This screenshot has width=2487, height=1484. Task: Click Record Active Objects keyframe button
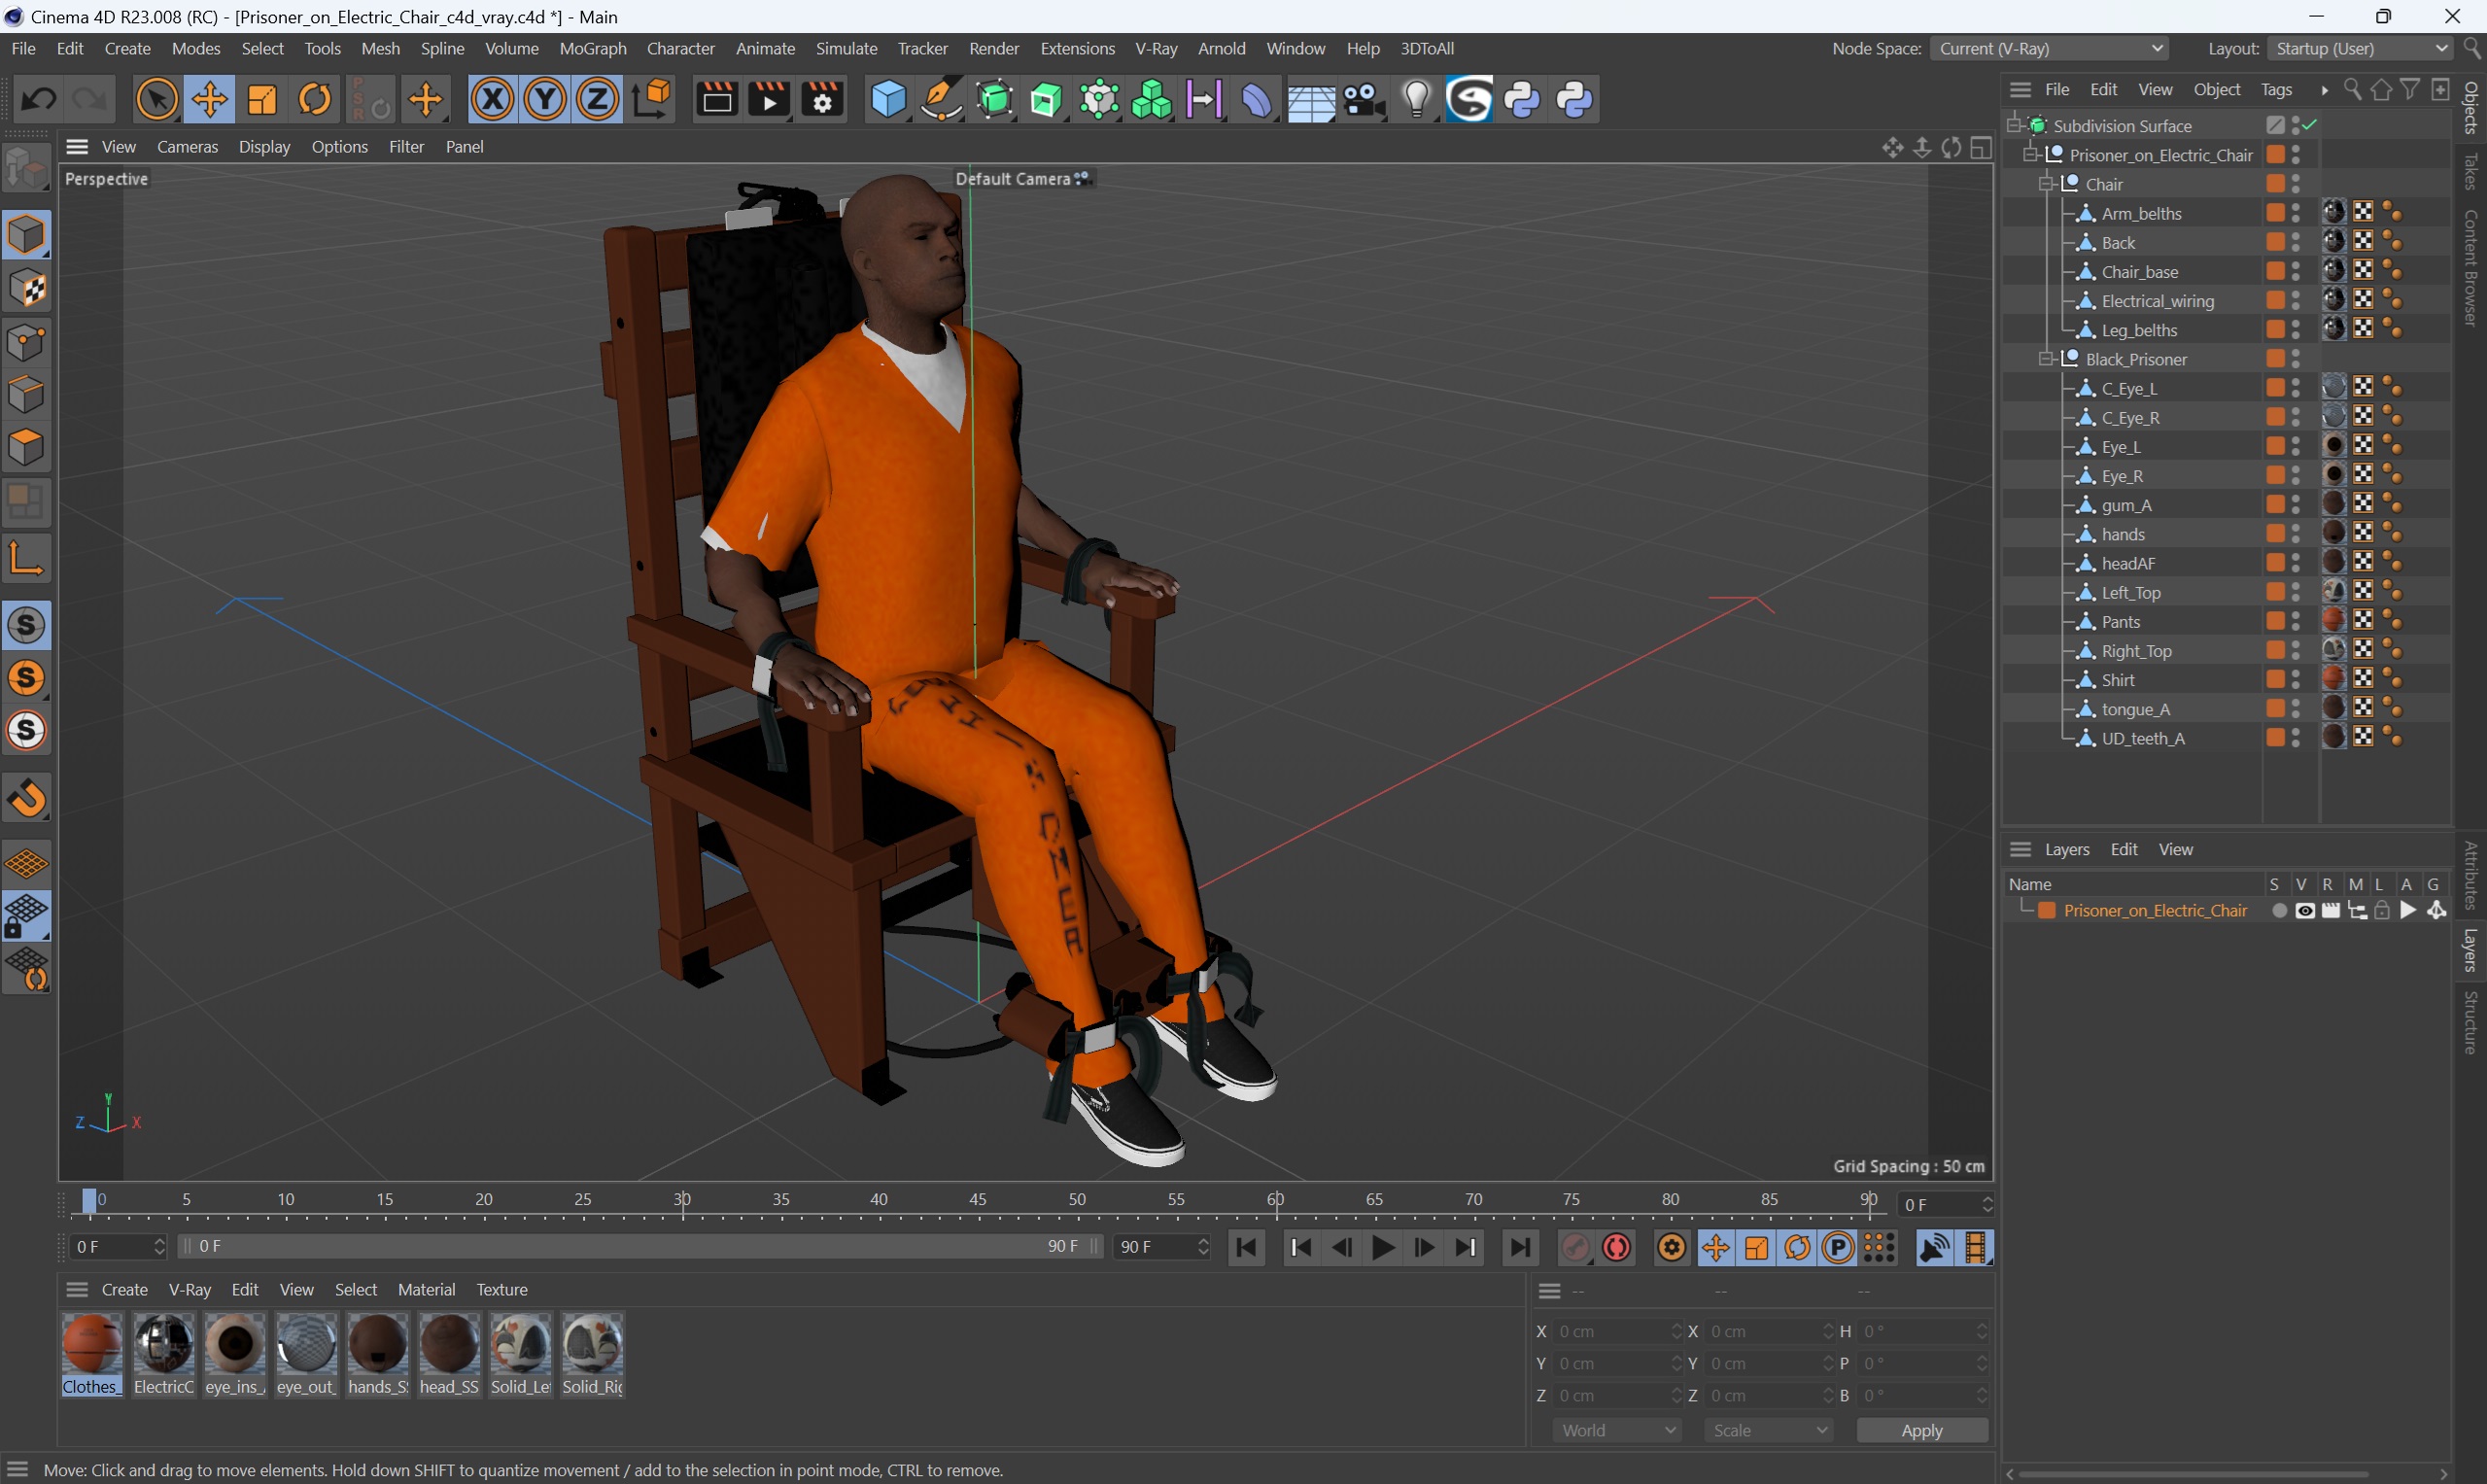click(x=1575, y=1247)
